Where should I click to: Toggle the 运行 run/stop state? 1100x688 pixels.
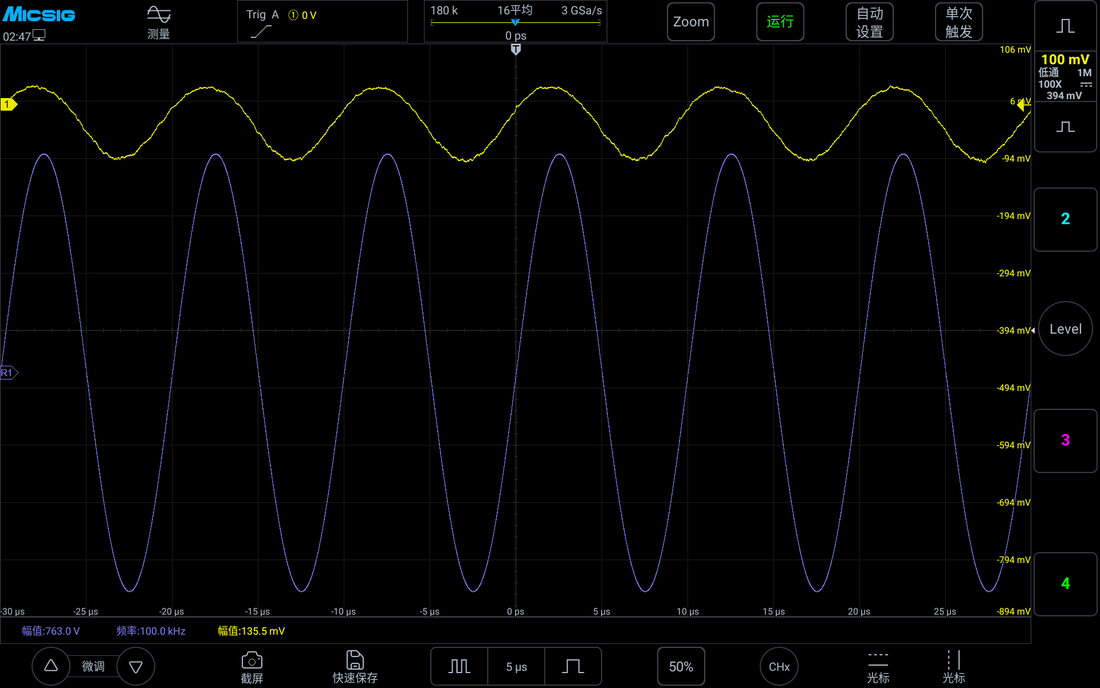(x=780, y=22)
